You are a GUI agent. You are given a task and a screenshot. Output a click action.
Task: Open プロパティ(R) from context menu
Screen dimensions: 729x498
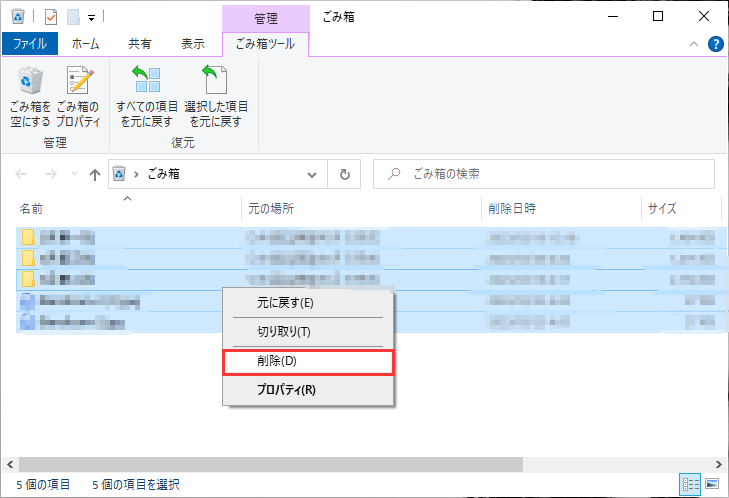(308, 390)
